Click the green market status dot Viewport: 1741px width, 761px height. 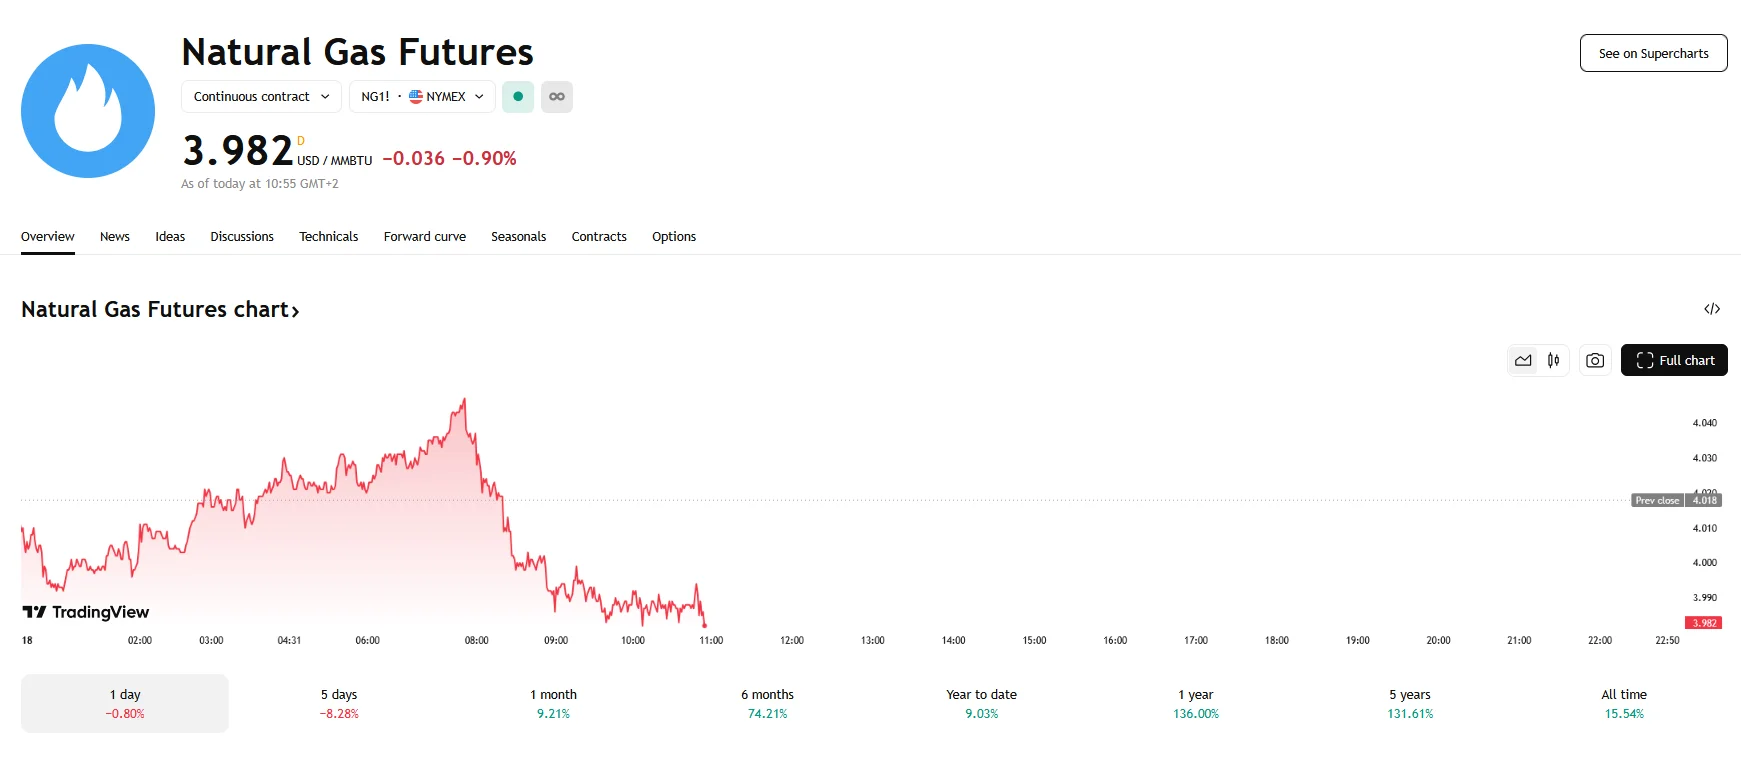pyautogui.click(x=517, y=96)
